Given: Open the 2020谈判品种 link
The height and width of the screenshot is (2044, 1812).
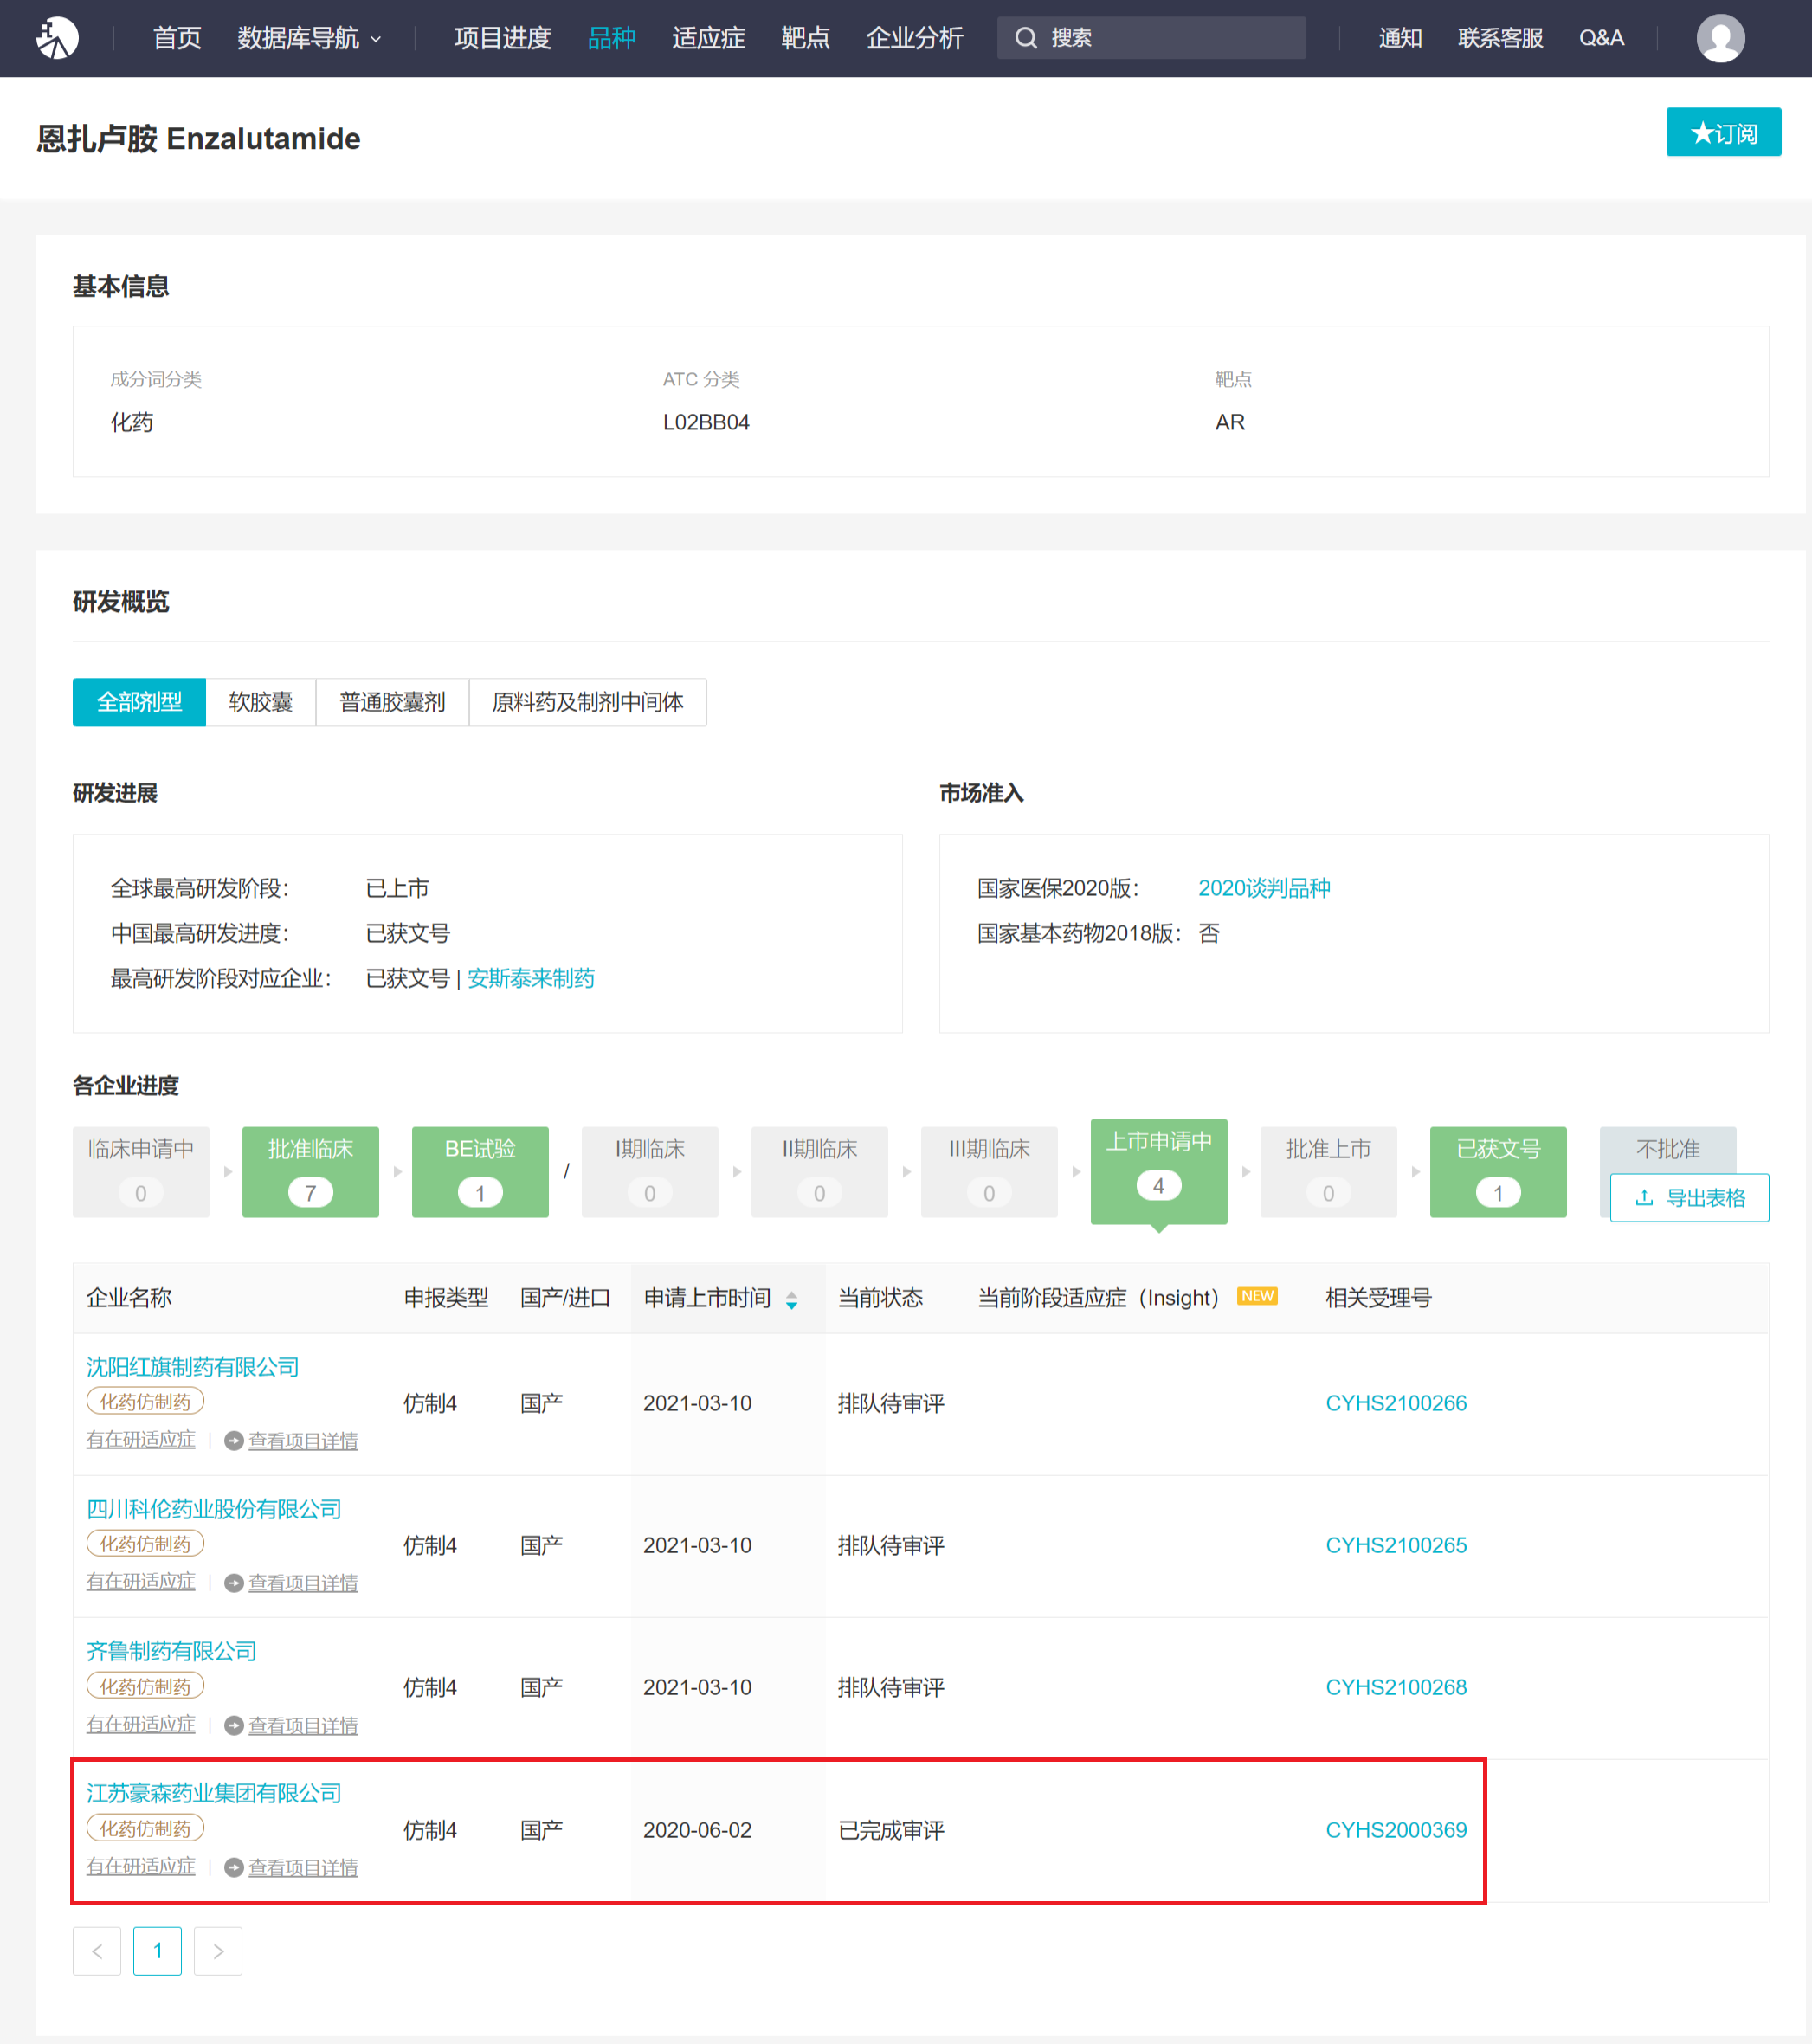Looking at the screenshot, I should (1264, 888).
